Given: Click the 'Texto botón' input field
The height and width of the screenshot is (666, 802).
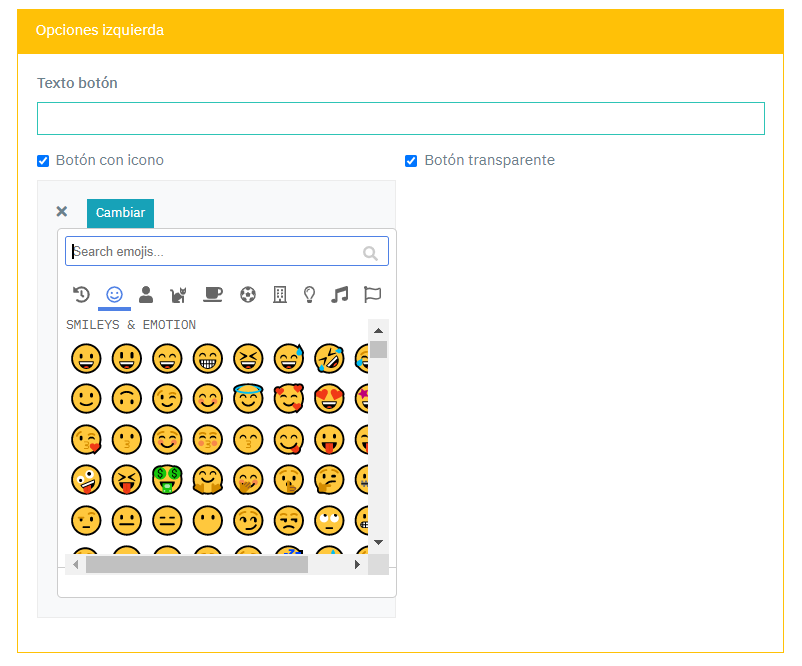Looking at the screenshot, I should point(400,118).
